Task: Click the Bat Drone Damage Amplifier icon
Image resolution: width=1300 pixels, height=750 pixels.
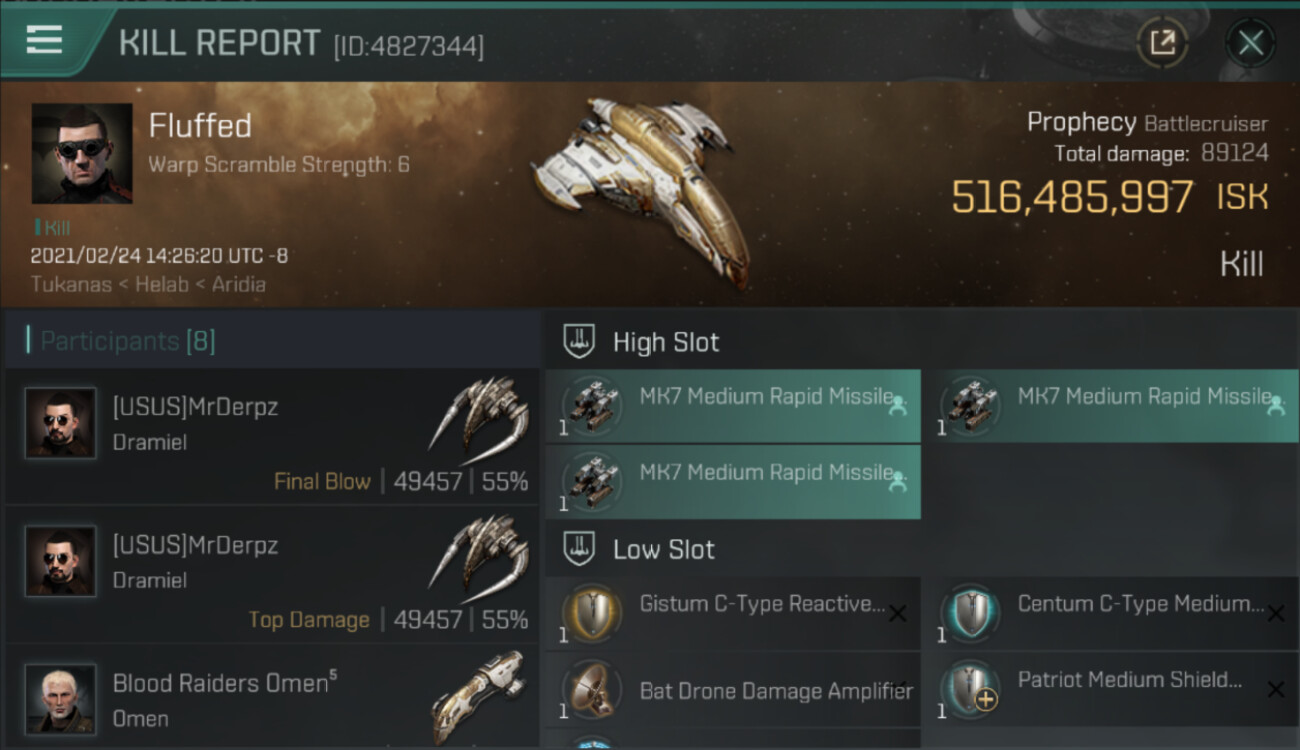Action: 593,692
